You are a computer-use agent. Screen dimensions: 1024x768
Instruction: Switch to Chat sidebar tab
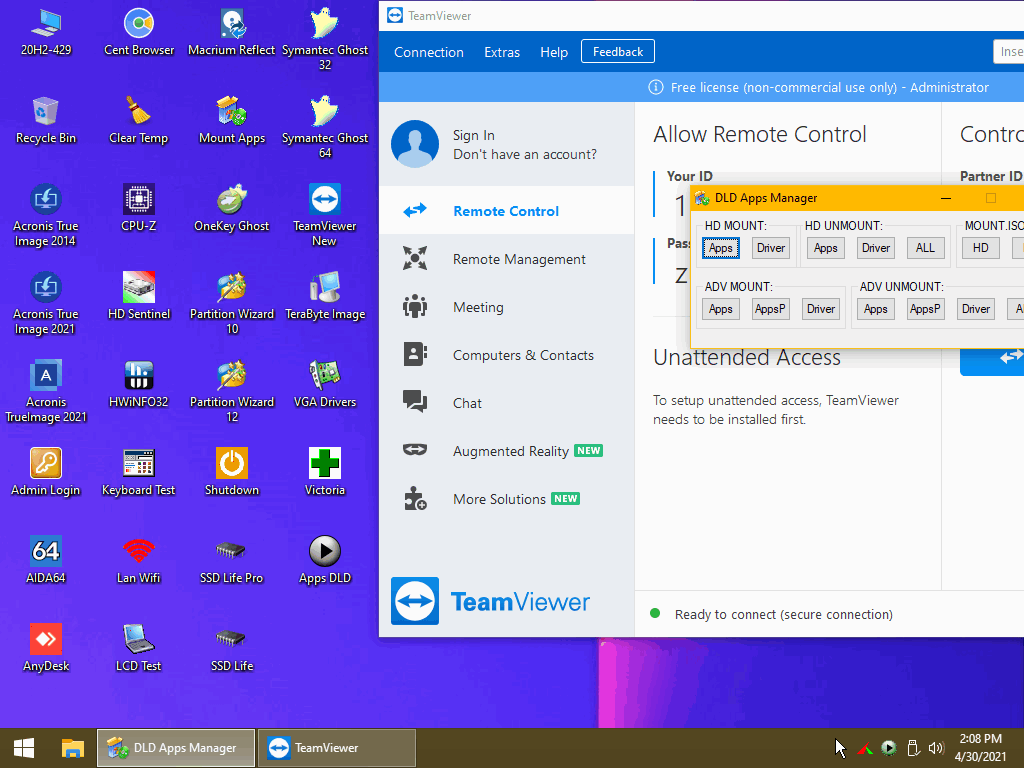(x=506, y=403)
